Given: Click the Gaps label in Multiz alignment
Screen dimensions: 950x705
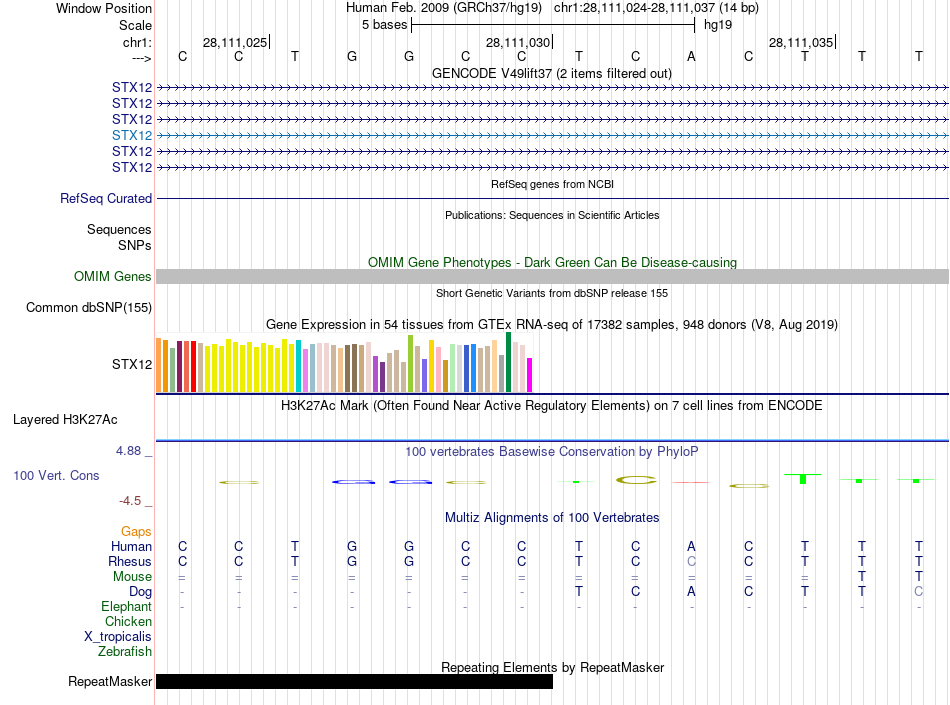Looking at the screenshot, I should [x=136, y=532].
